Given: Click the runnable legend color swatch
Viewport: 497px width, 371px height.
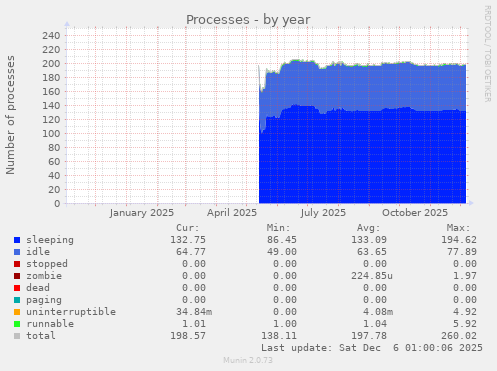Looking at the screenshot, I should tap(17, 324).
